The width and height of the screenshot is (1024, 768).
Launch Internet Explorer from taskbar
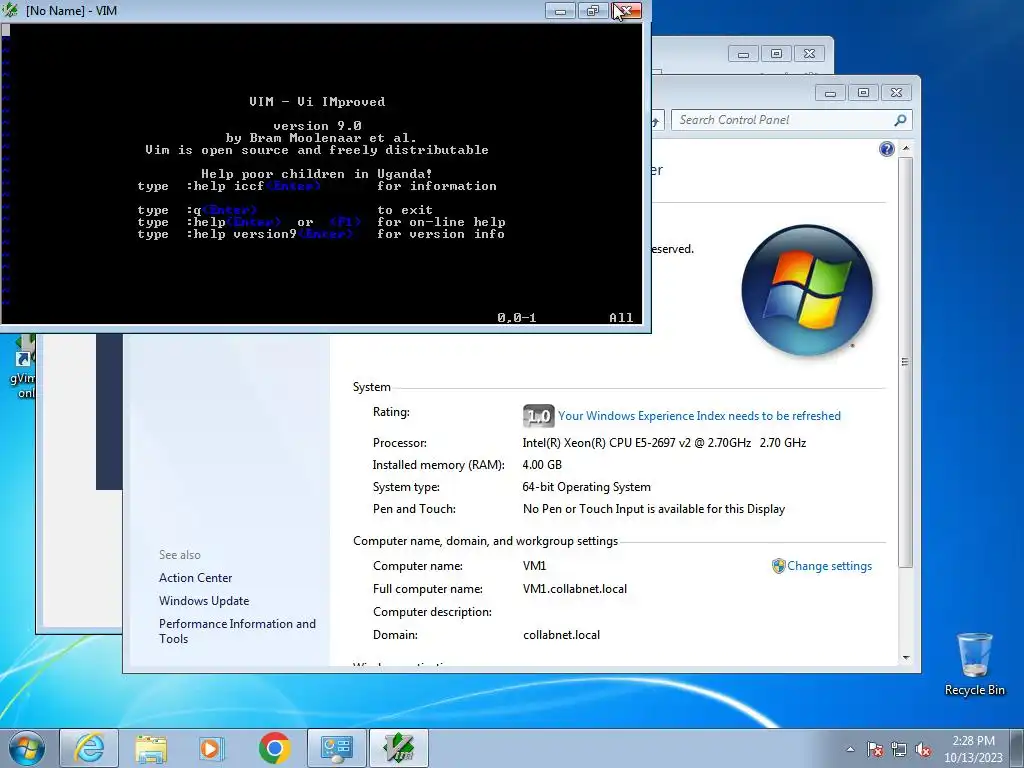pos(89,748)
